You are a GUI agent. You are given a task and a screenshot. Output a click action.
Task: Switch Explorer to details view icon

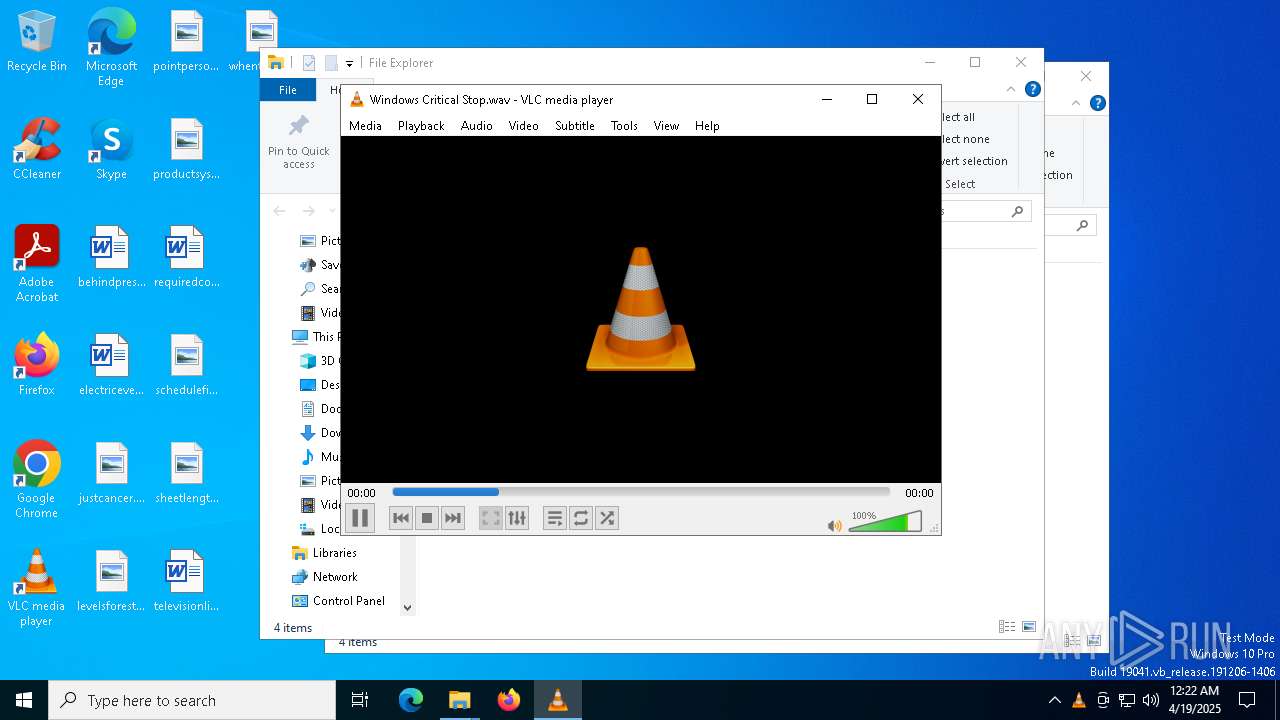[x=1007, y=627]
